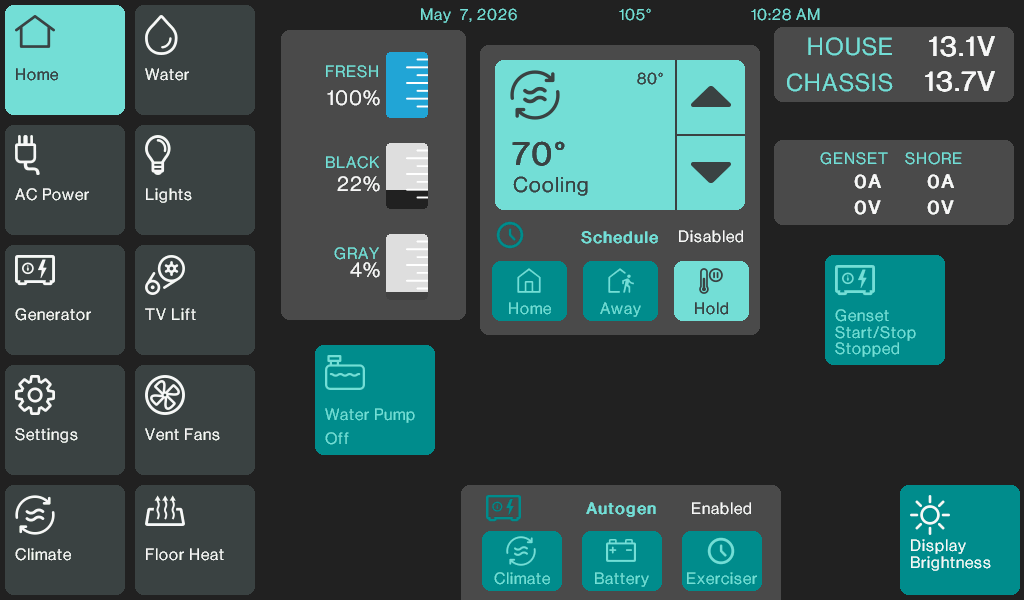Open the Settings gear tile
1024x600 pixels.
coord(65,420)
